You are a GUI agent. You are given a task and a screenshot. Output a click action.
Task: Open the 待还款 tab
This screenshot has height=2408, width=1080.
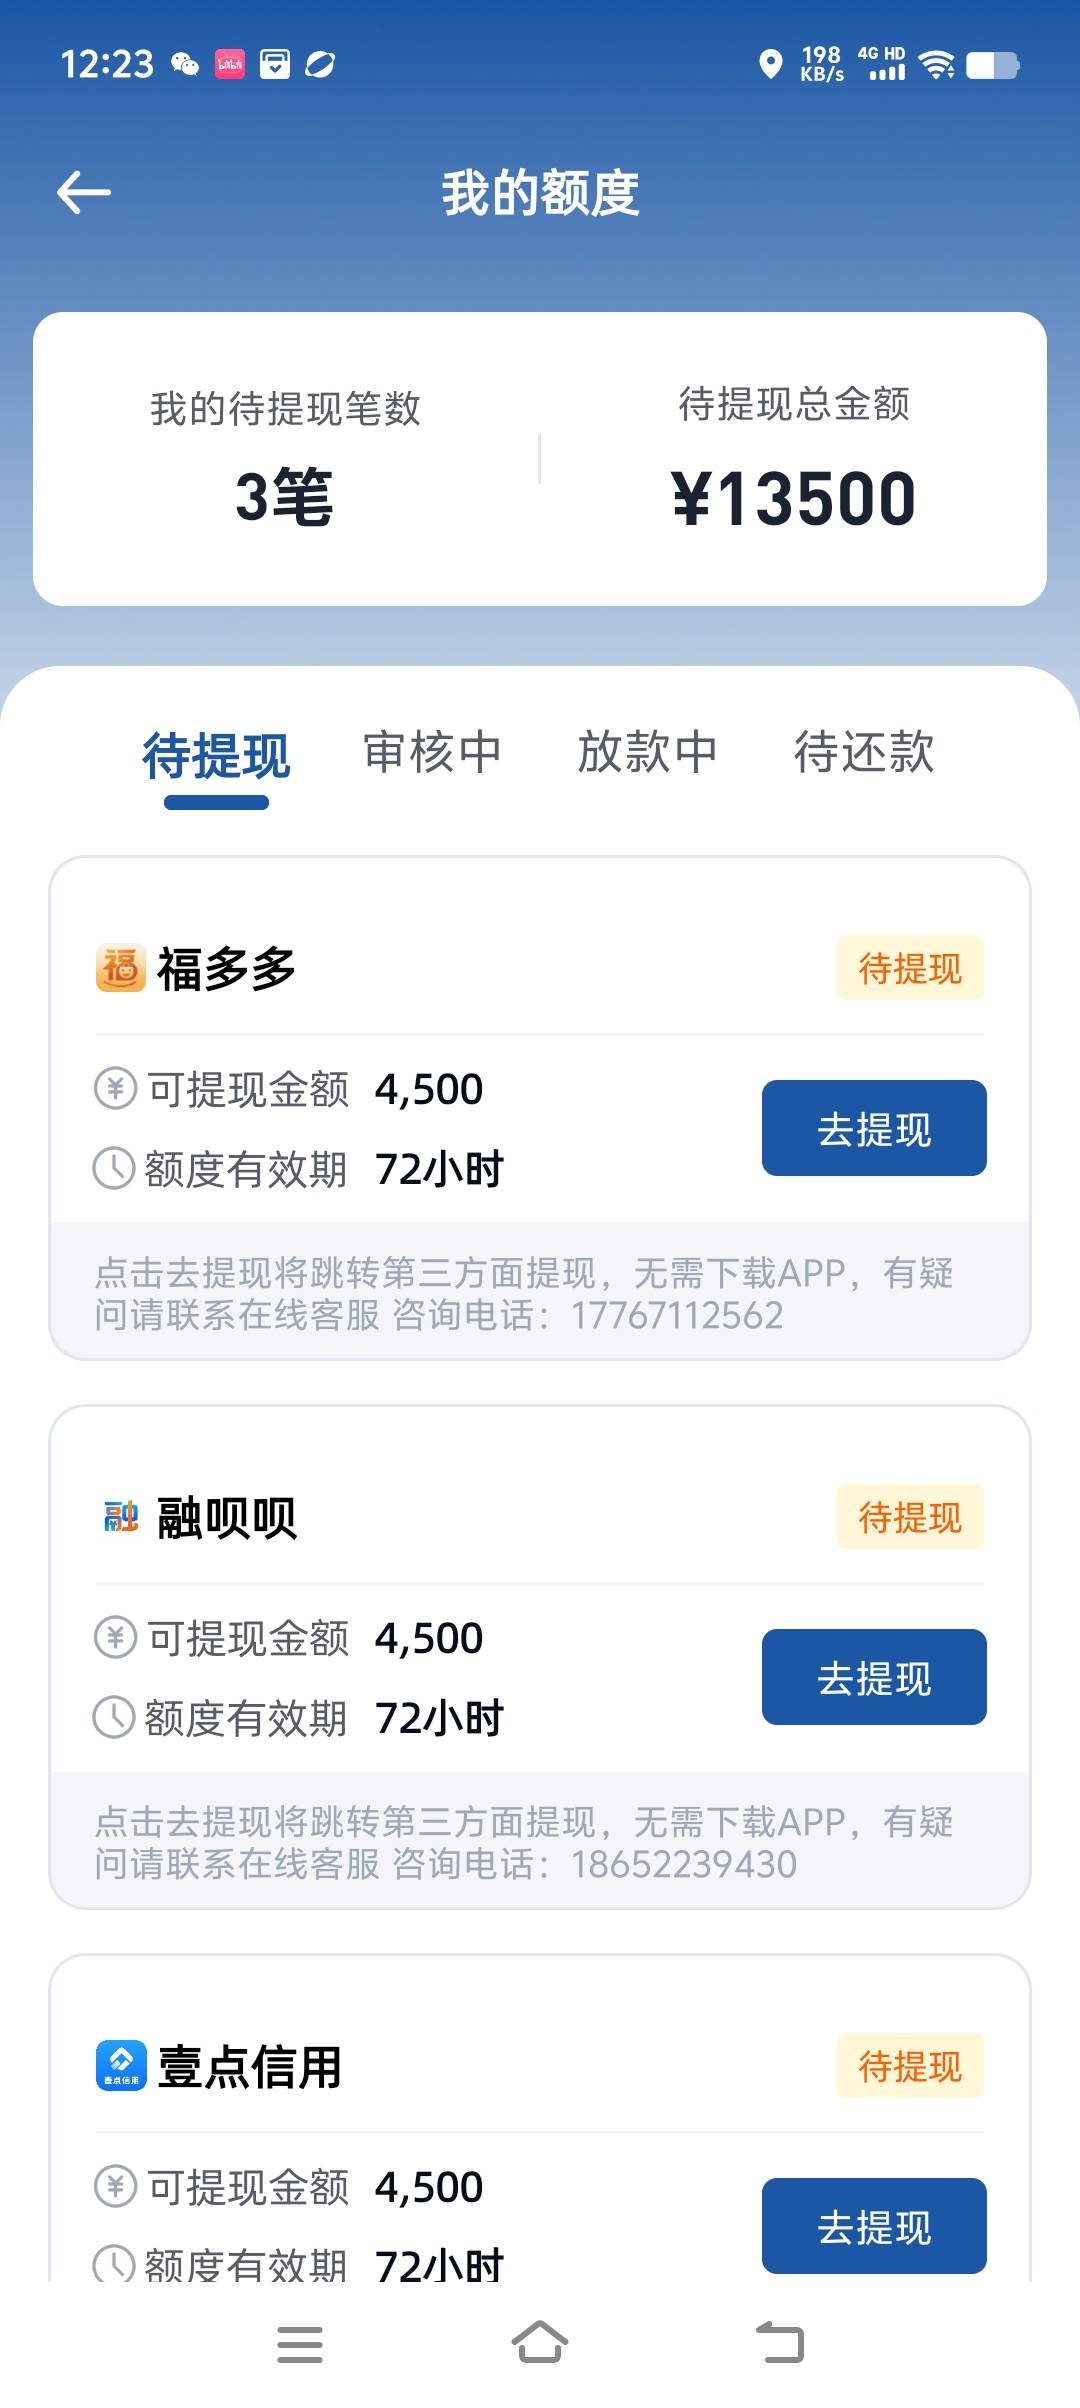coord(864,753)
